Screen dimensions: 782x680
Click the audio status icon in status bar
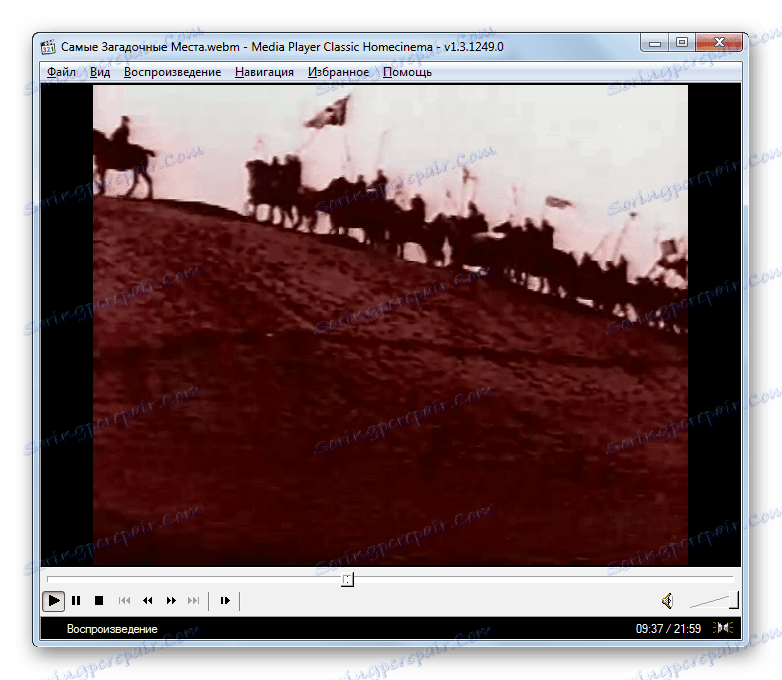pyautogui.click(x=723, y=628)
